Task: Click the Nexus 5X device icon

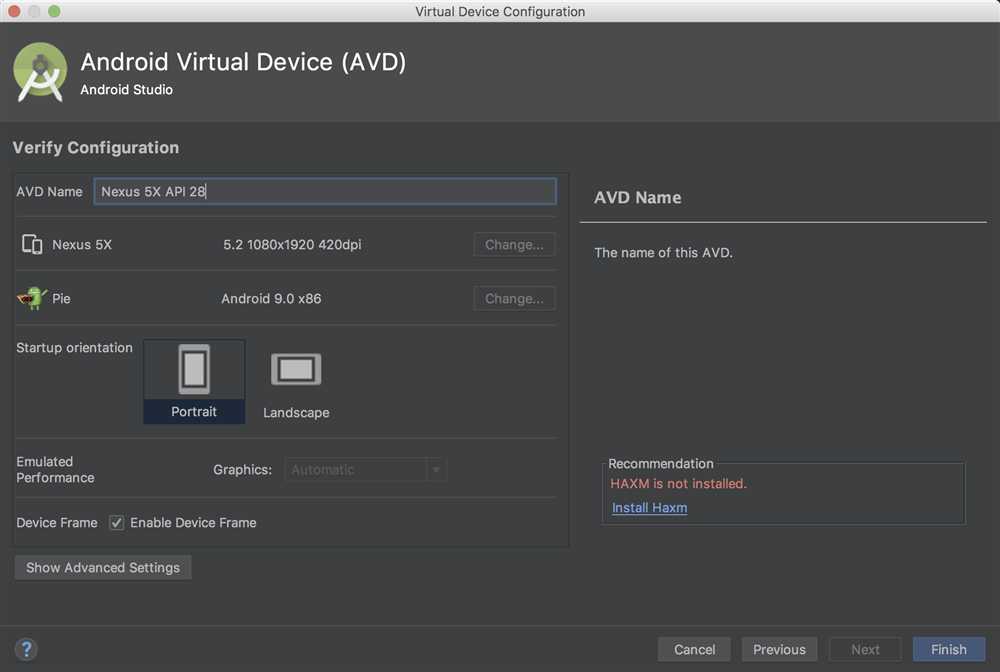Action: point(32,244)
